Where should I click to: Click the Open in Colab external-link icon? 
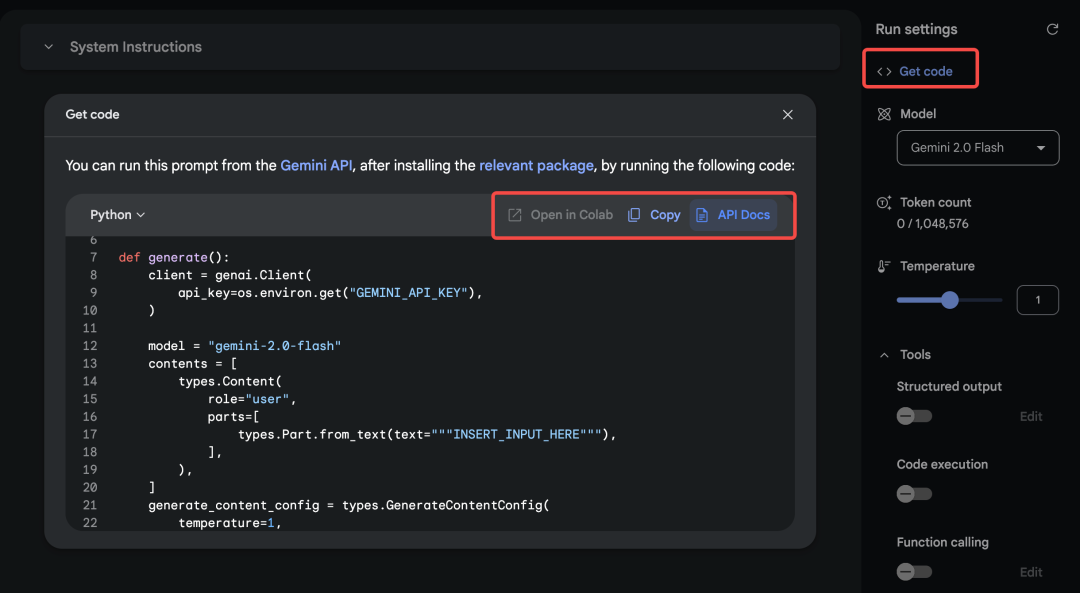pyautogui.click(x=515, y=215)
